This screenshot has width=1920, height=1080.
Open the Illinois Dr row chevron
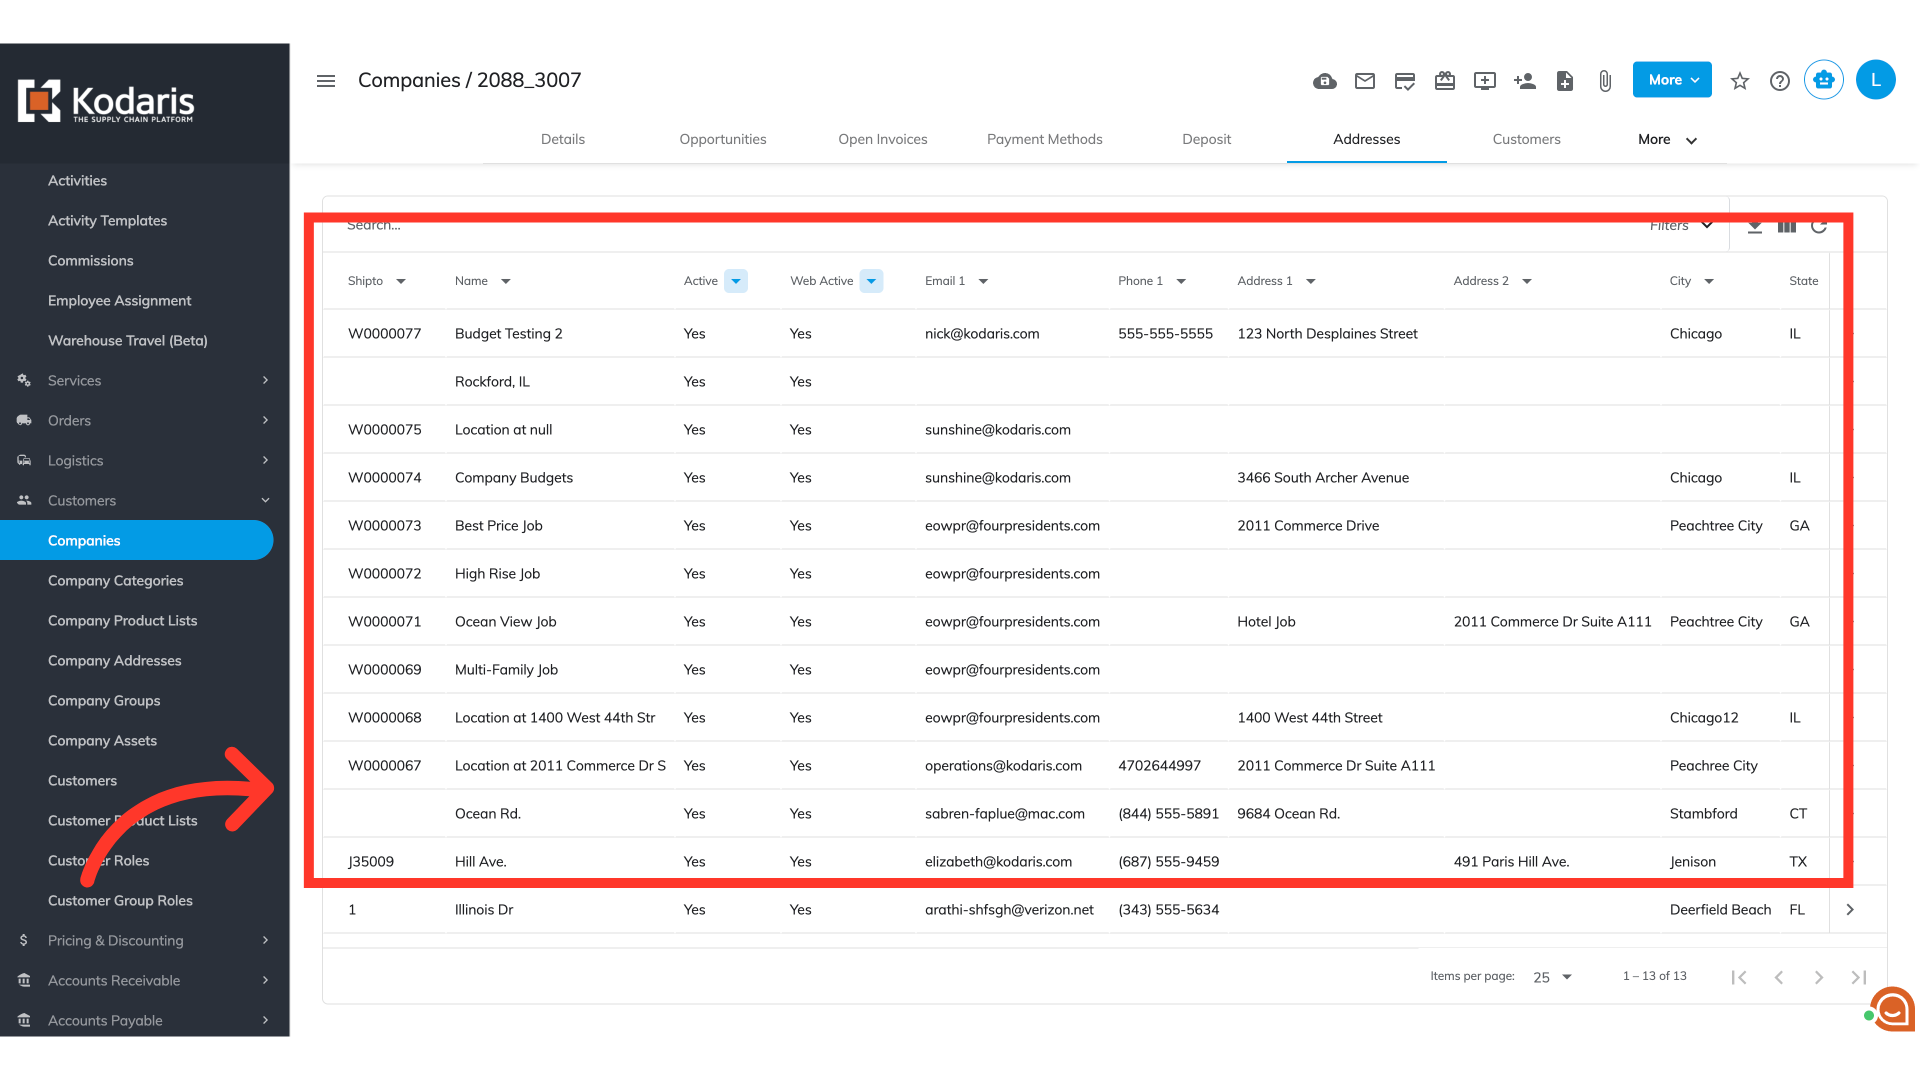click(x=1850, y=910)
